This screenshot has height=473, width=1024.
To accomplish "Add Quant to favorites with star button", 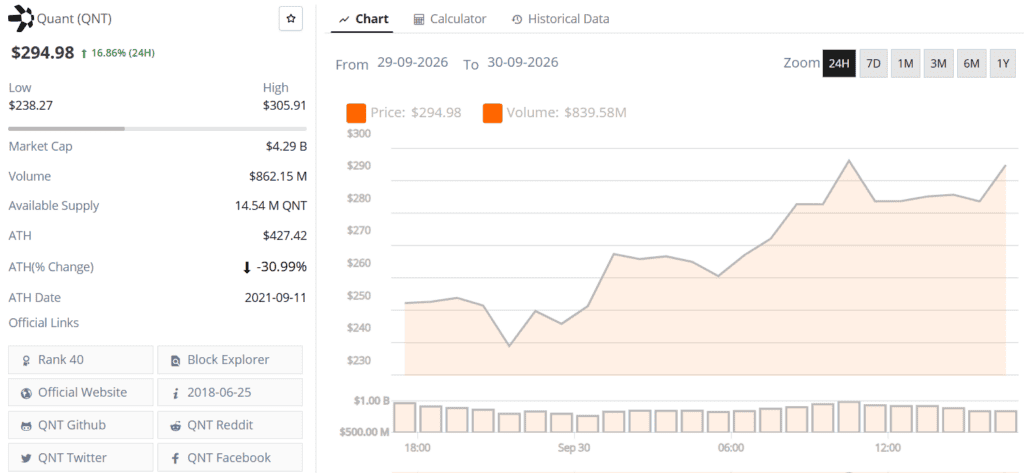I will click(291, 19).
